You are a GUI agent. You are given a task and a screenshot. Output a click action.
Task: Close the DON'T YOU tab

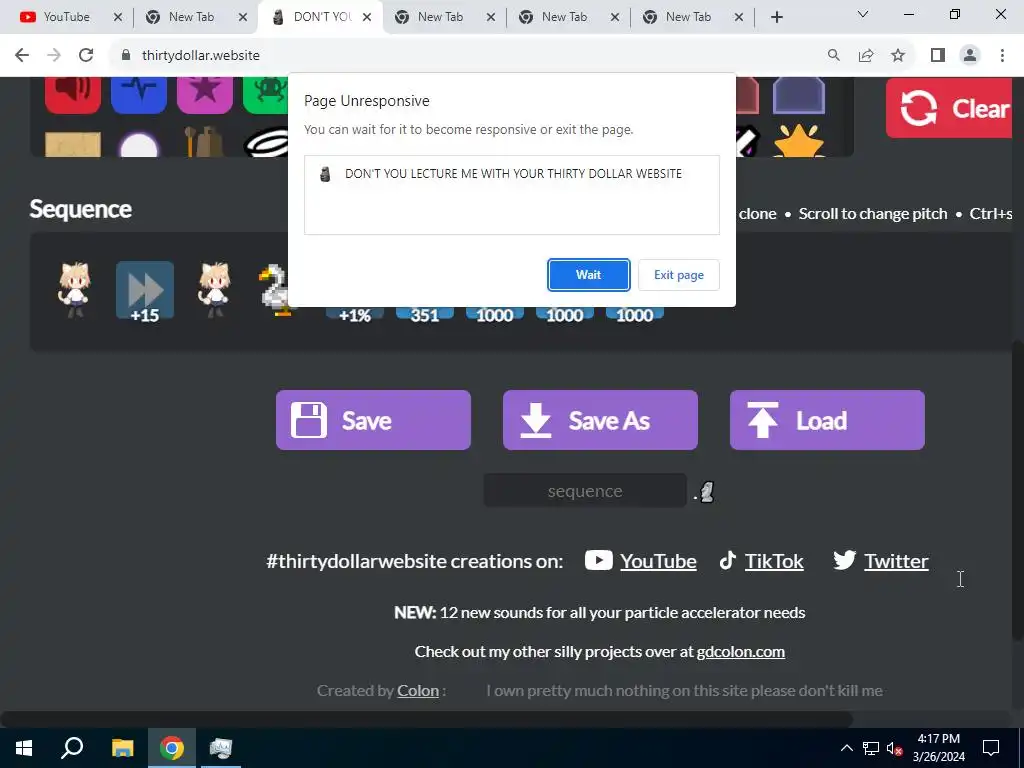click(x=367, y=17)
